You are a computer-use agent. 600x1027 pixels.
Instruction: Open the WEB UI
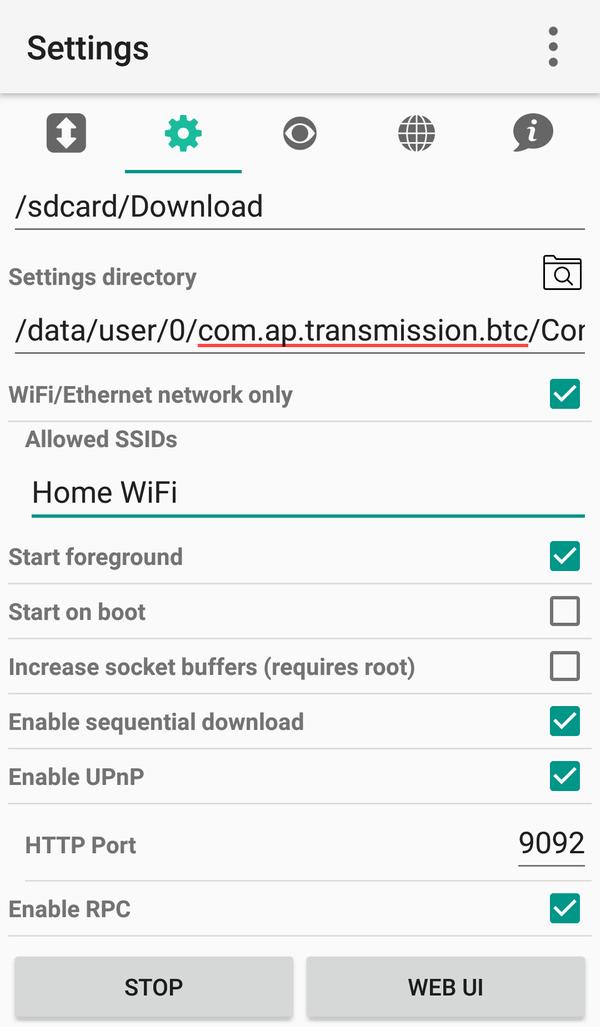click(444, 987)
